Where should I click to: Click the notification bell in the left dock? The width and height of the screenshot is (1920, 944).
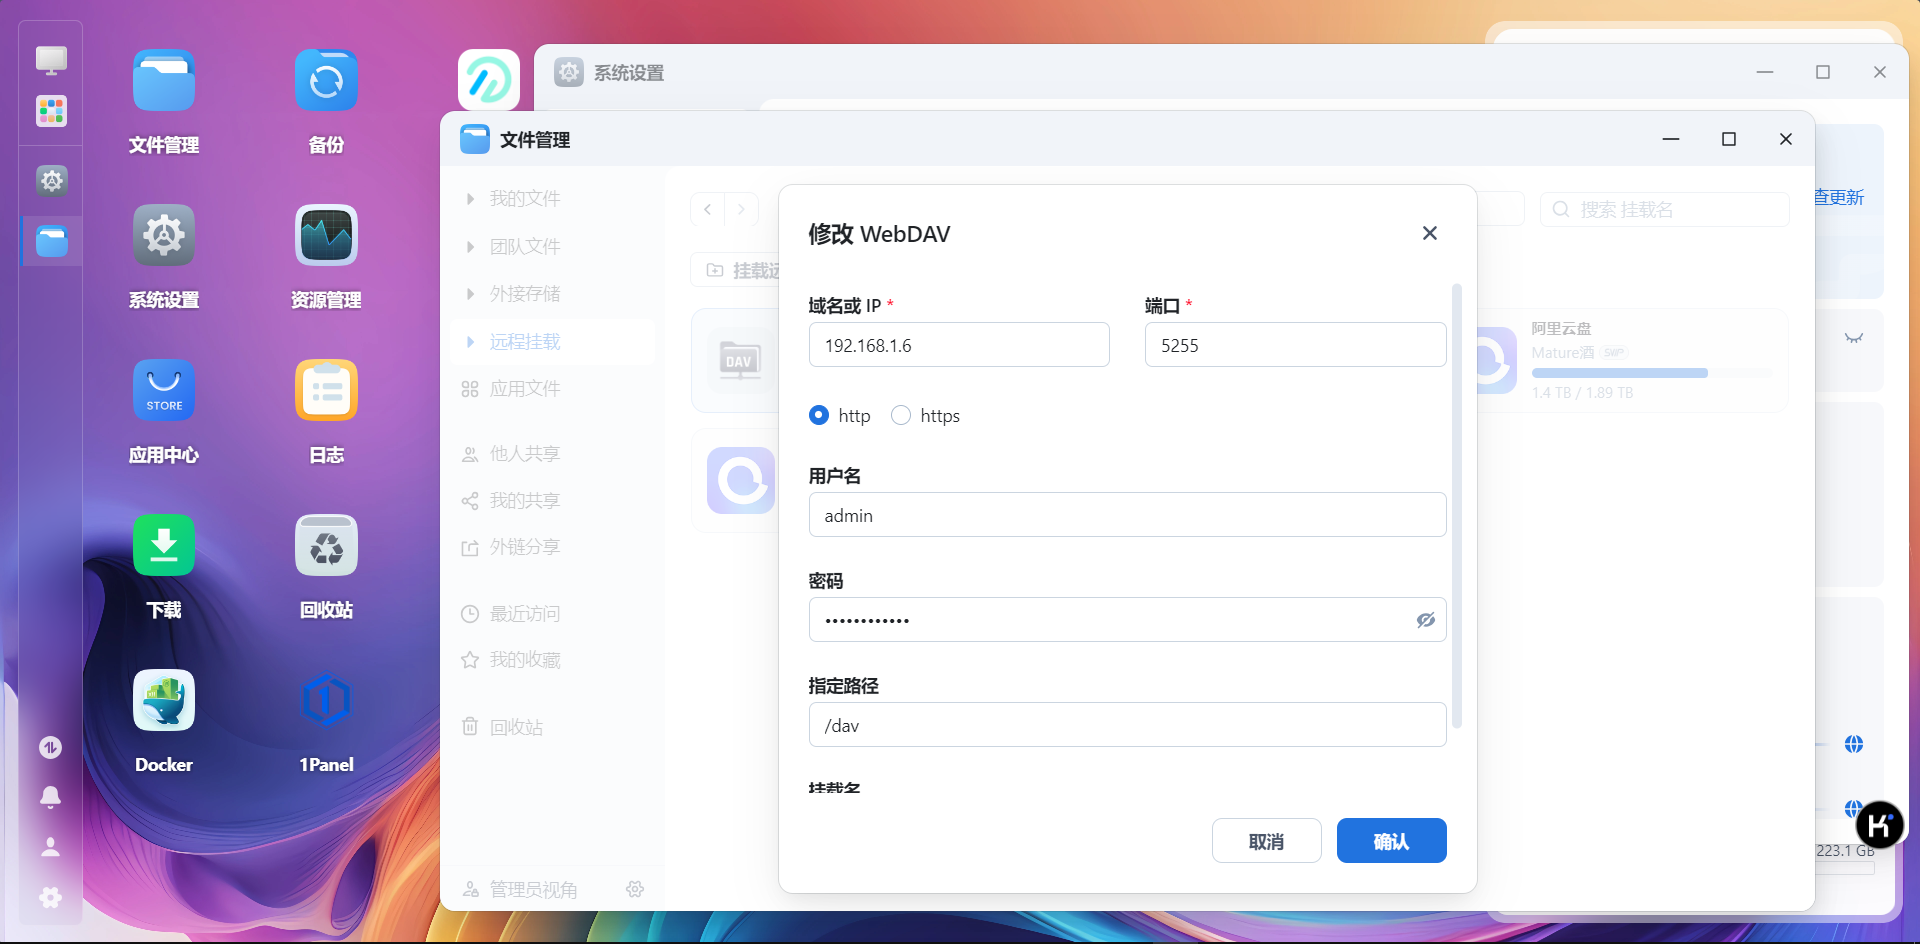(x=50, y=797)
